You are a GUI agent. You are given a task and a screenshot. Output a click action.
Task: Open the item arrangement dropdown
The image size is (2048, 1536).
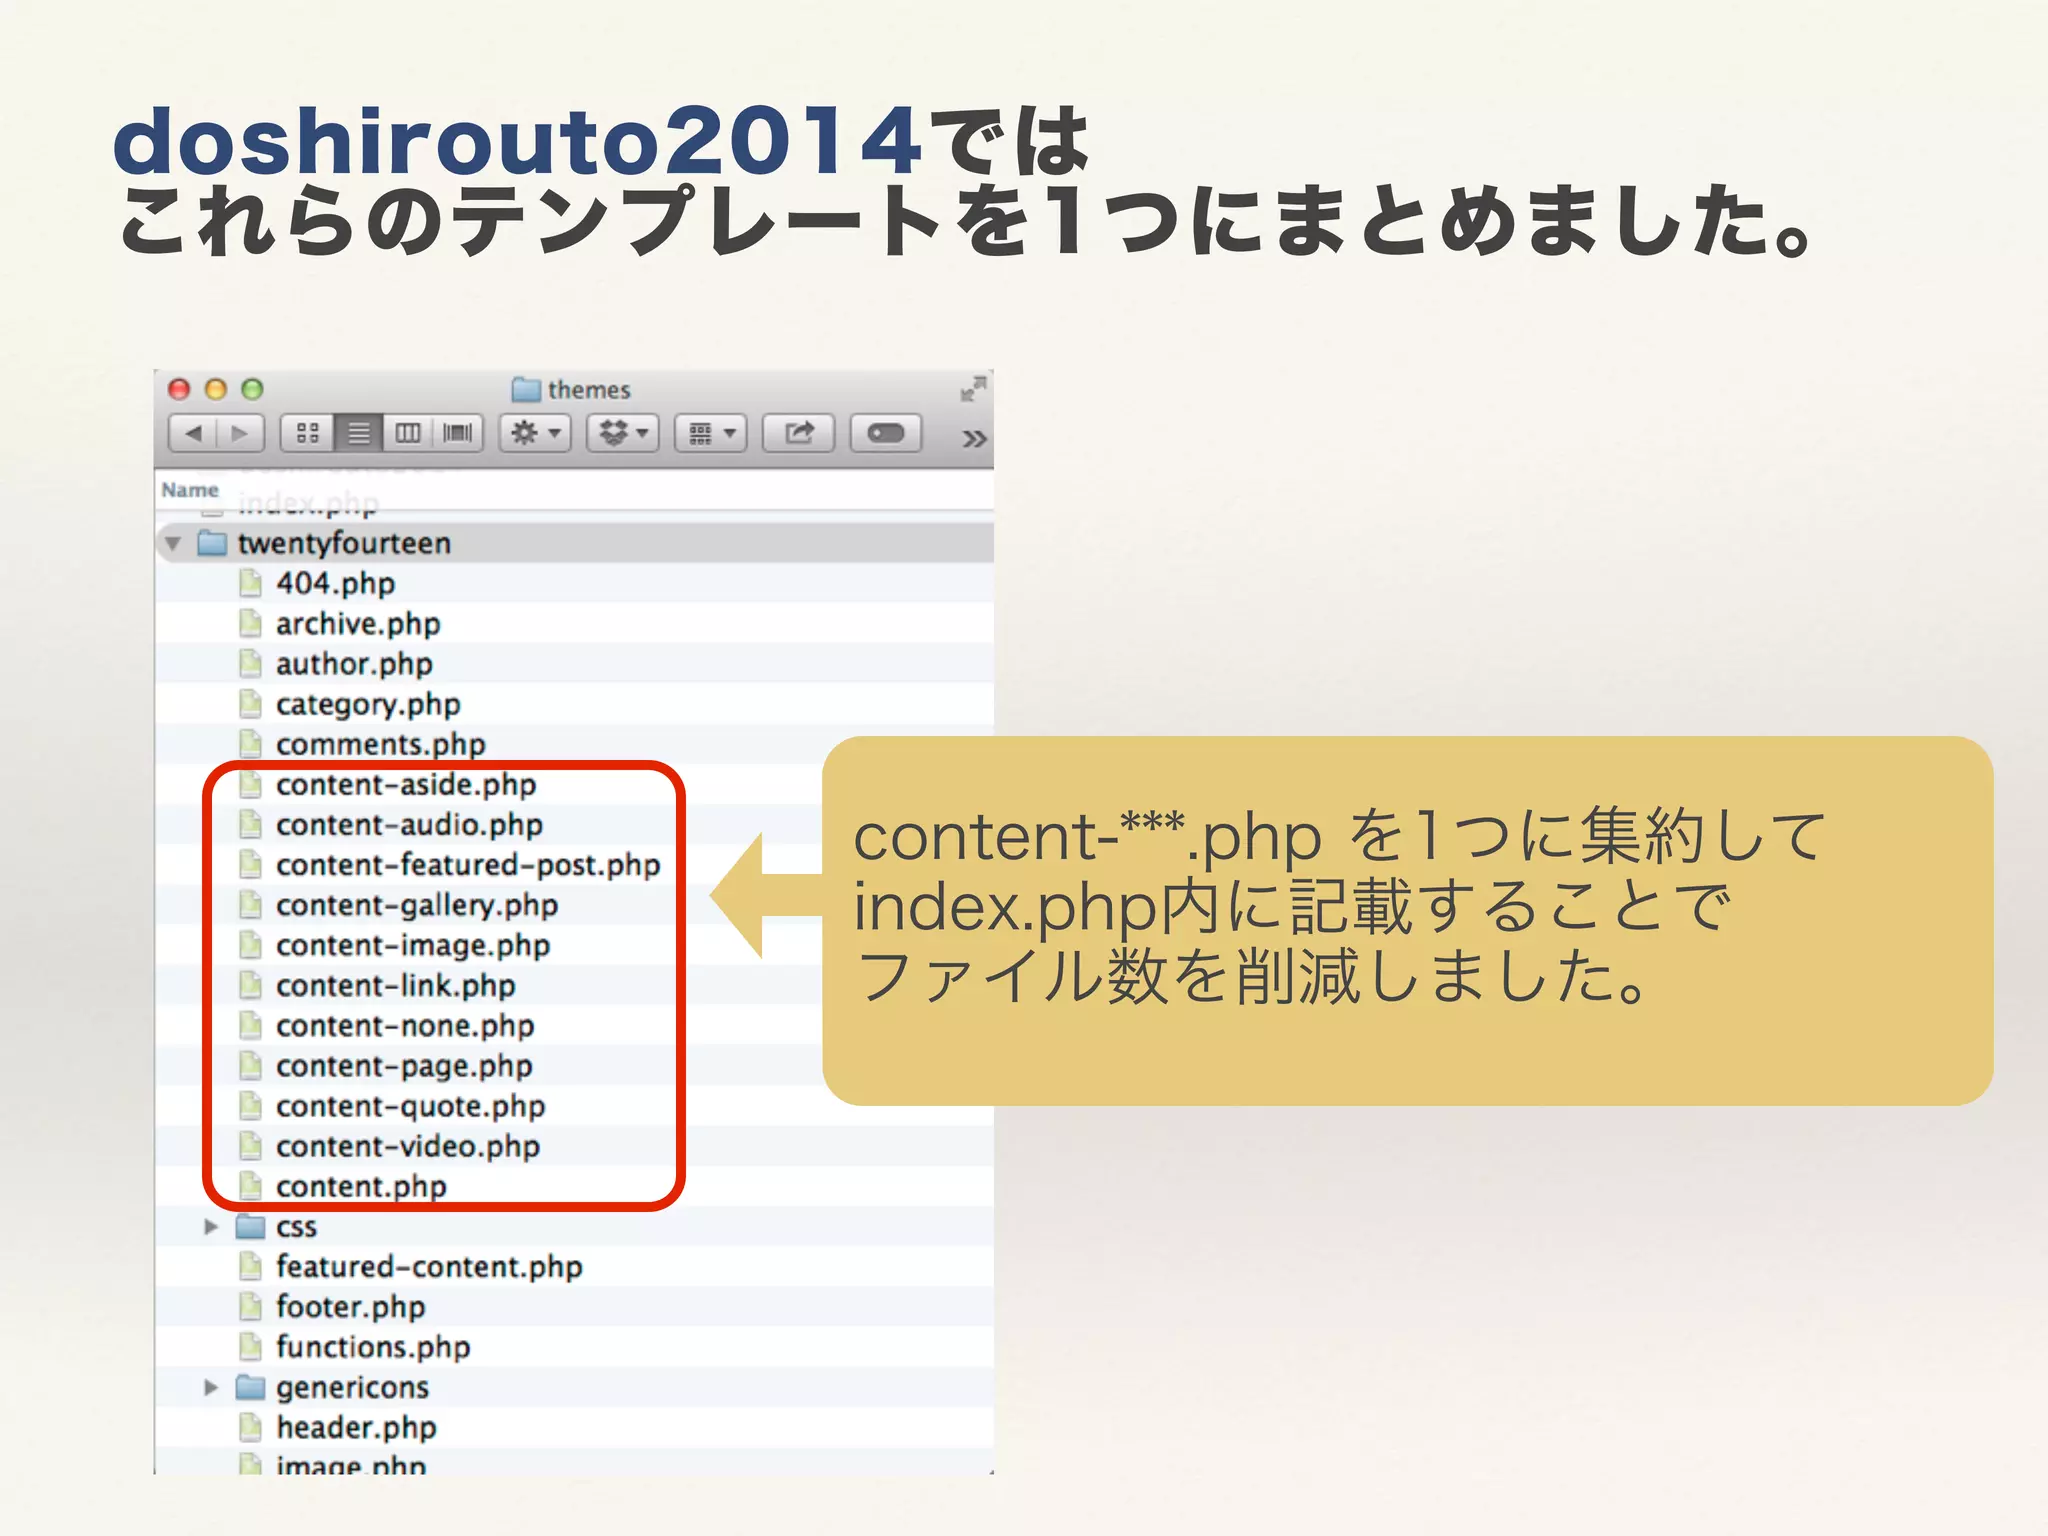711,433
